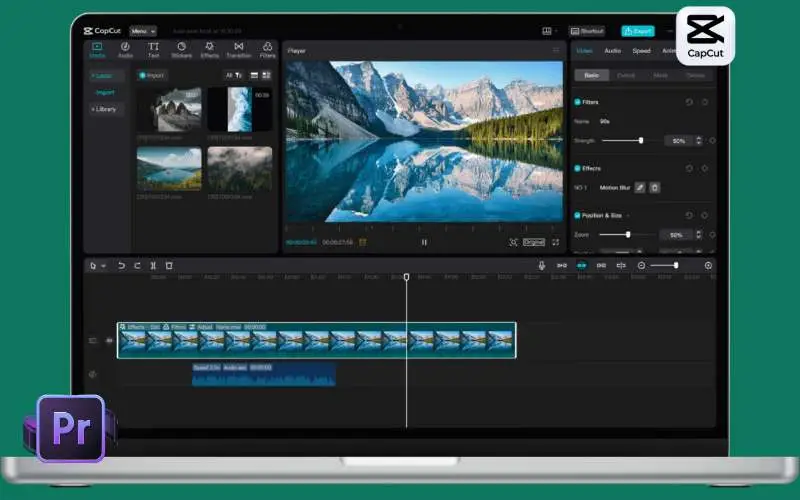Screen dimensions: 800x500
Task: Click the Zoom slider handle
Action: (628, 235)
